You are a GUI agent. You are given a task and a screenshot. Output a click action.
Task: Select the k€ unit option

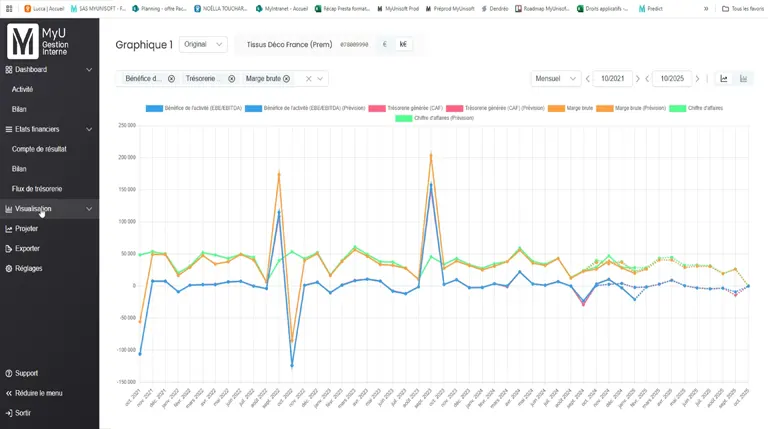click(404, 45)
